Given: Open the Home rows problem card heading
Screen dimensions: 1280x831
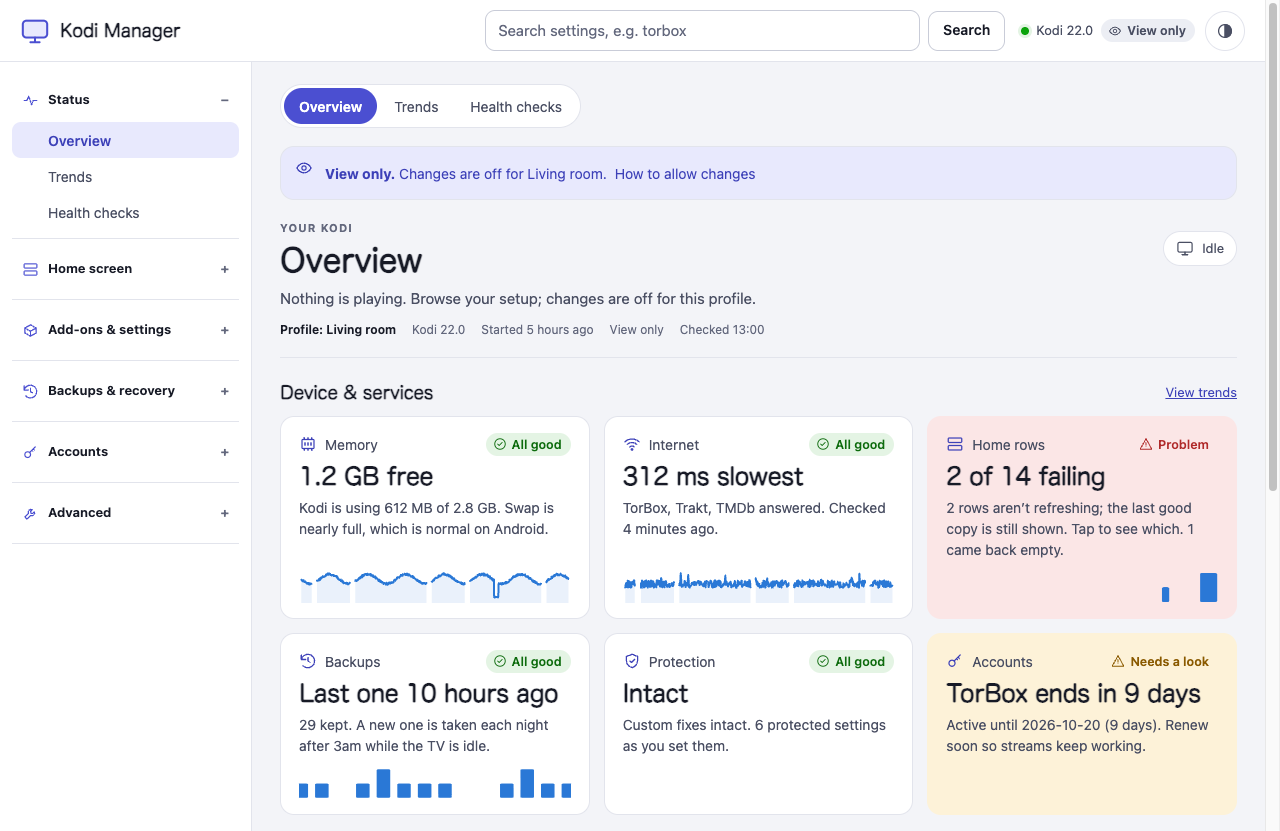Looking at the screenshot, I should click(1026, 476).
